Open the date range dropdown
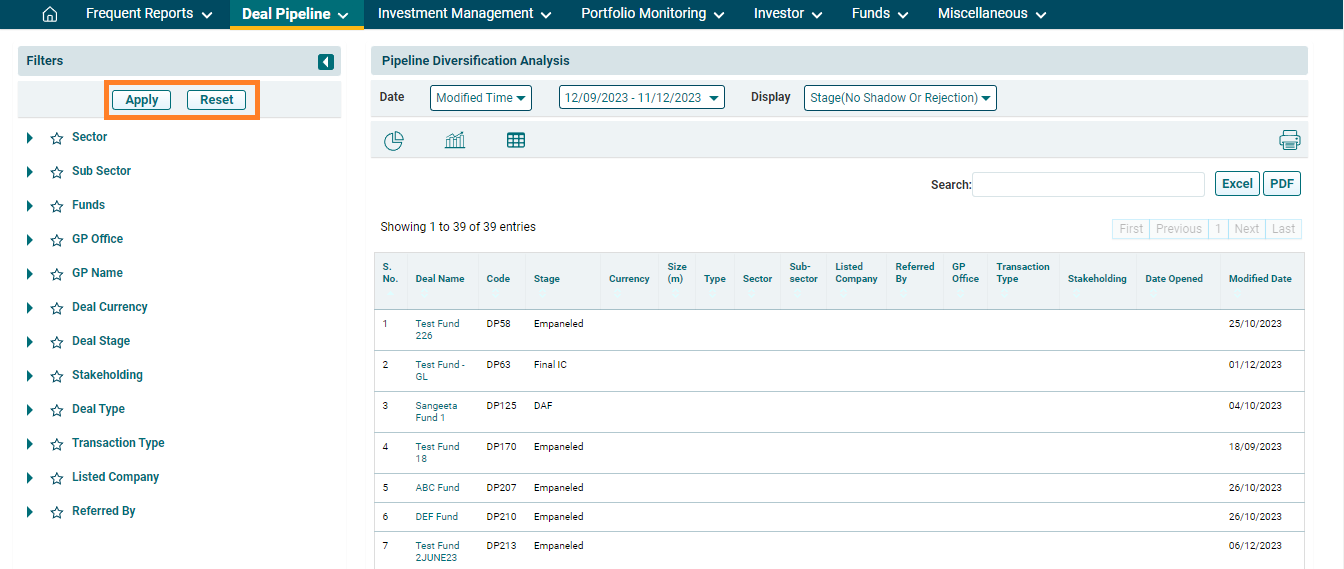Image resolution: width=1344 pixels, height=569 pixels. [641, 98]
